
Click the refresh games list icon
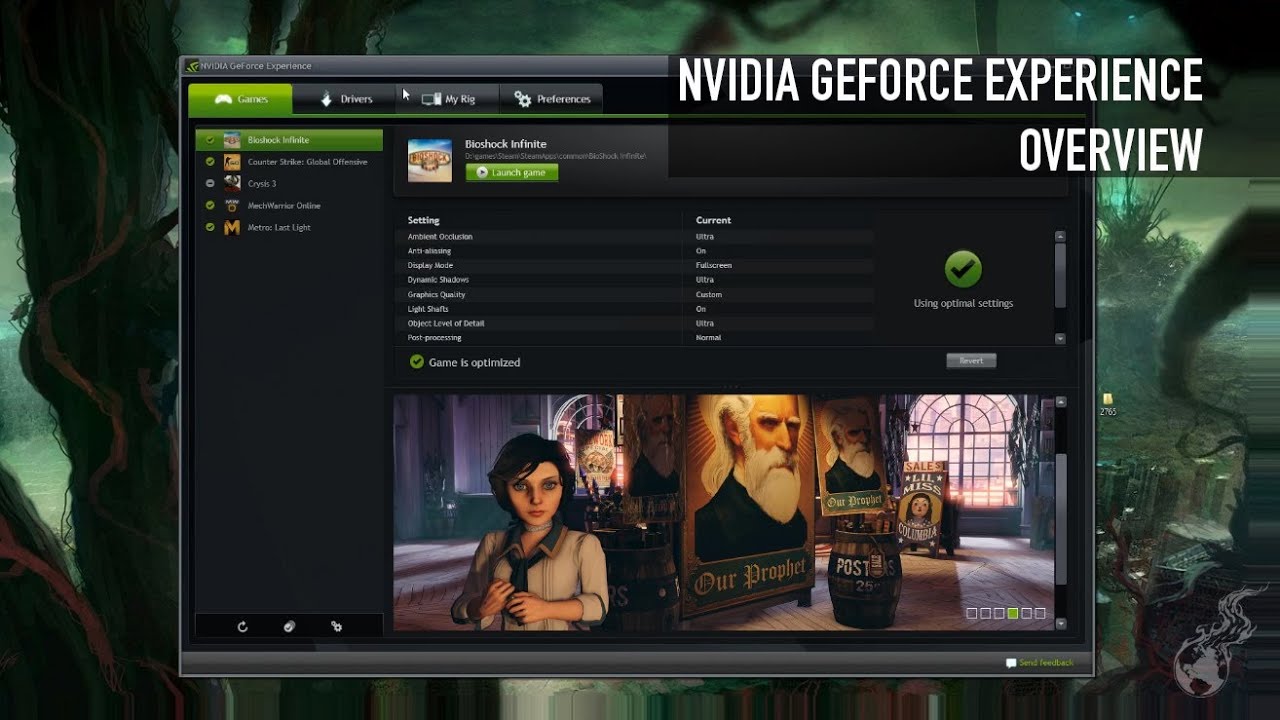coord(242,627)
